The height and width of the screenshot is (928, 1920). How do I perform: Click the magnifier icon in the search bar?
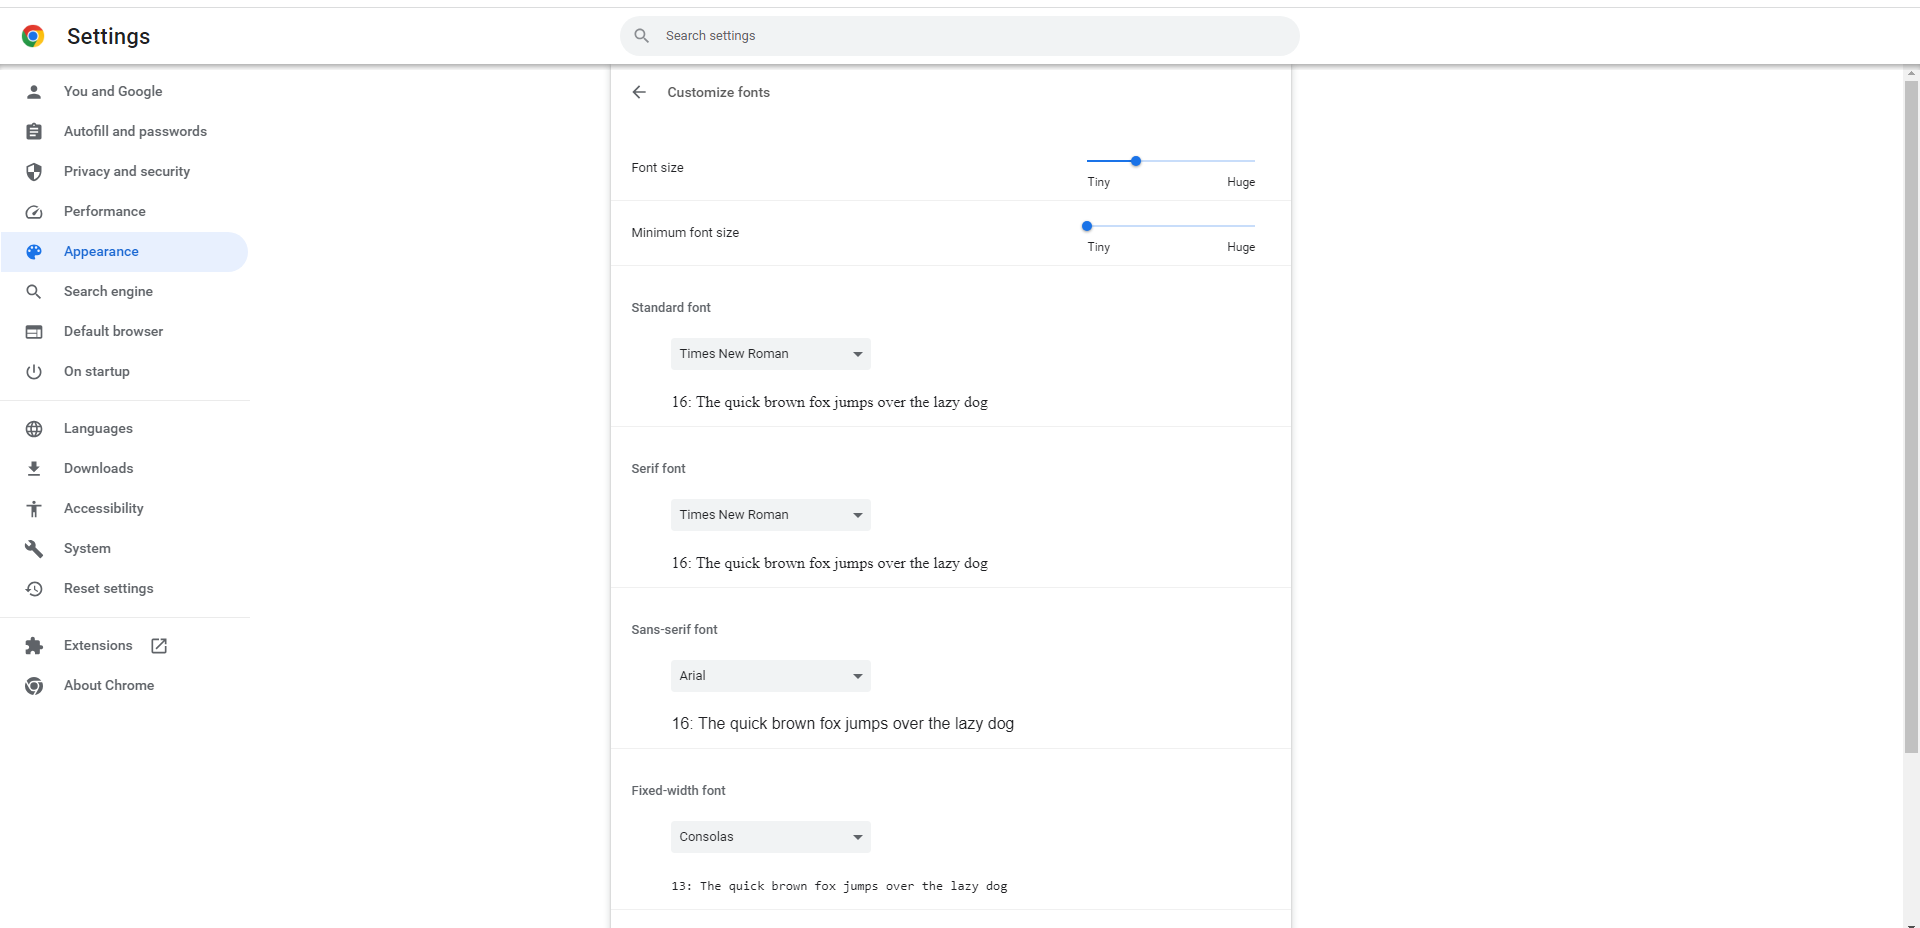(642, 36)
